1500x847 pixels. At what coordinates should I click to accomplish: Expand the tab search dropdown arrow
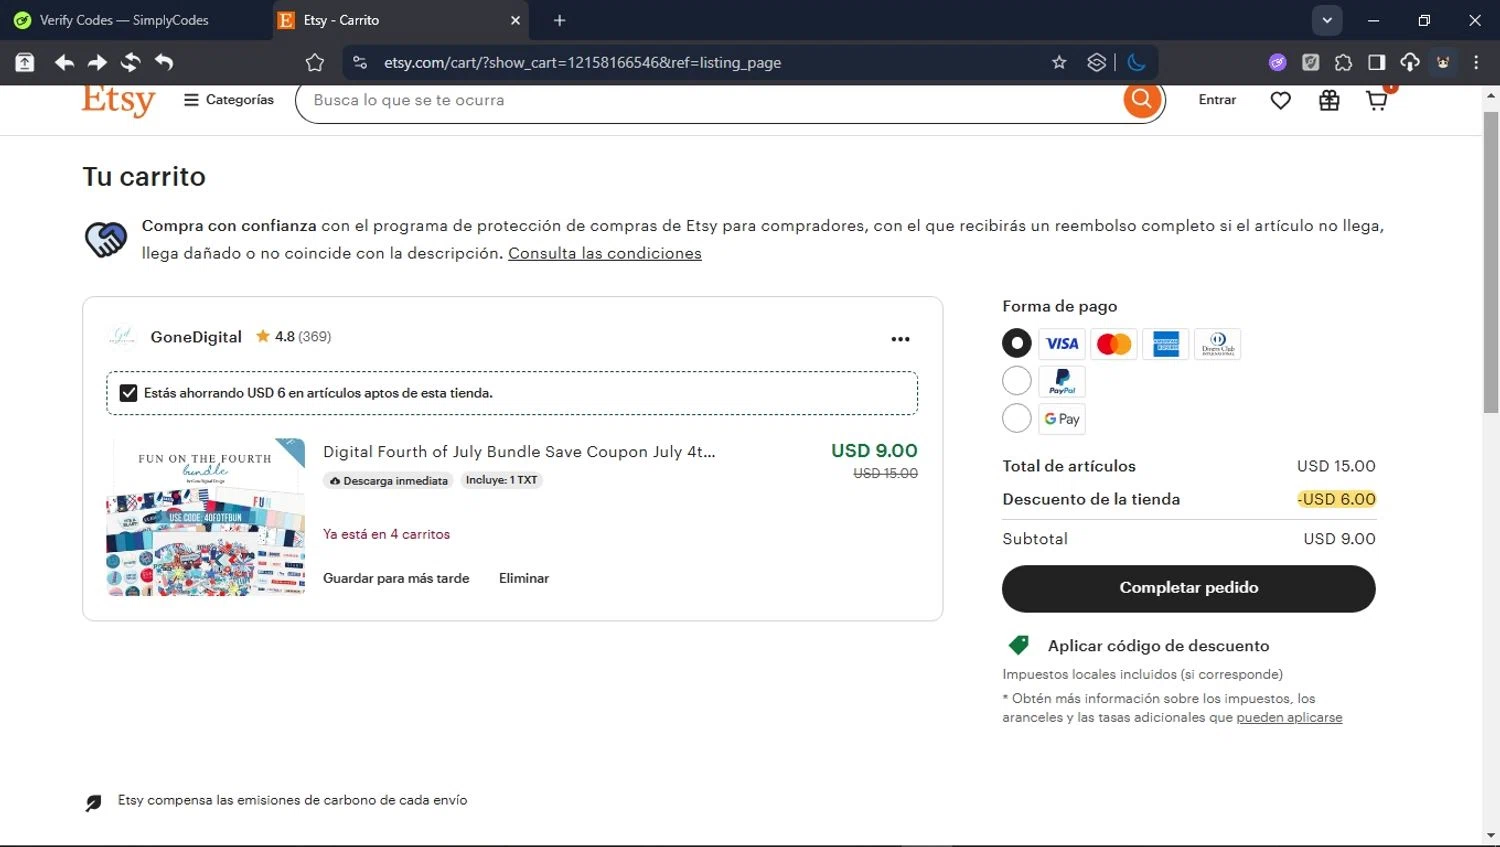coord(1327,20)
